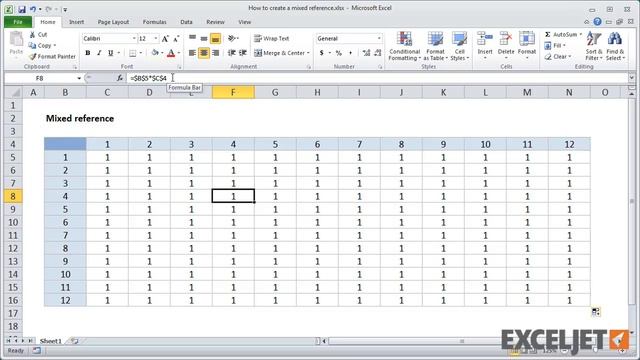
Task: Click Increase Decimal icon
Action: click(x=366, y=53)
